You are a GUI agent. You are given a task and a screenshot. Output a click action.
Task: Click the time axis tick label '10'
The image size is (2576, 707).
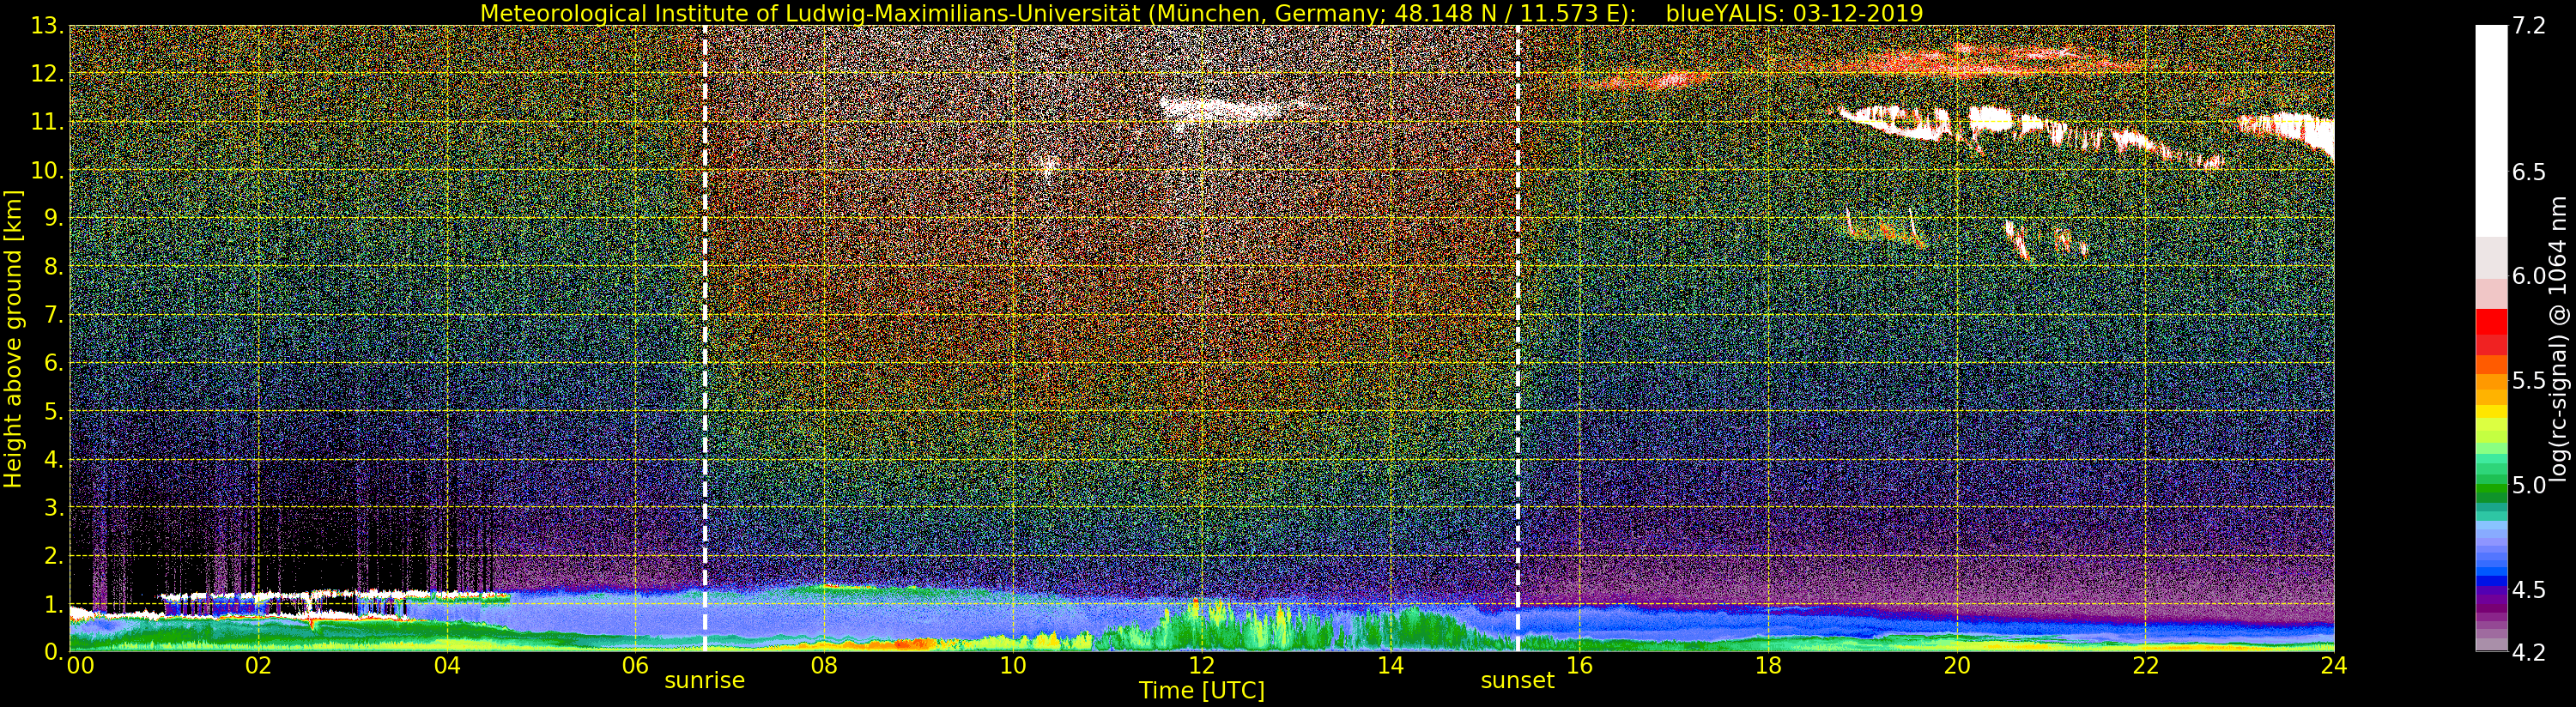point(1013,666)
